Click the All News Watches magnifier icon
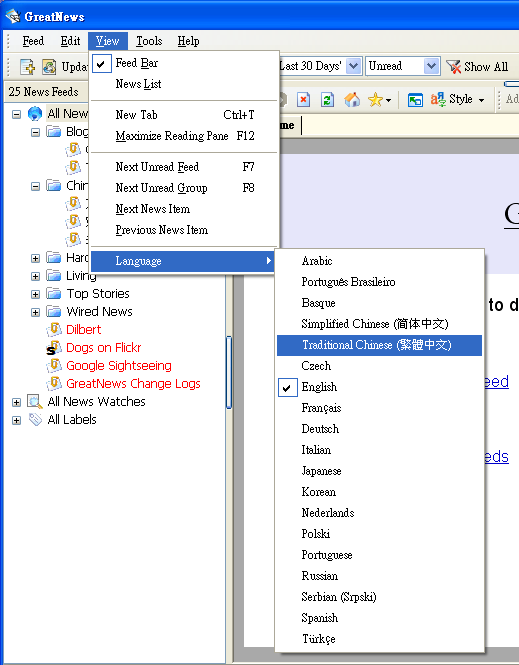Viewport: 519px width, 665px height. pyautogui.click(x=35, y=402)
